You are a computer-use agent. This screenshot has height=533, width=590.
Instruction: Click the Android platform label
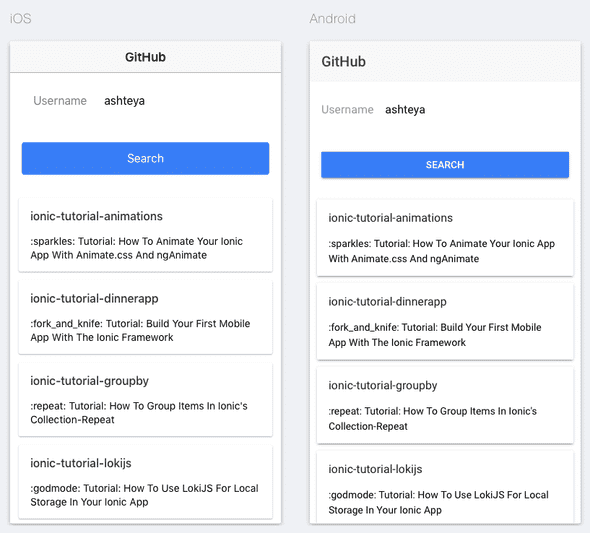332,18
